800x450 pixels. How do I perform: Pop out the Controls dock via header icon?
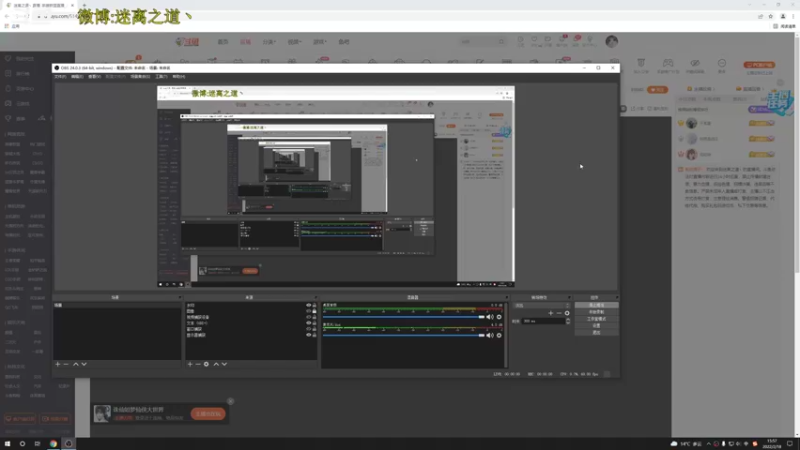[x=616, y=297]
